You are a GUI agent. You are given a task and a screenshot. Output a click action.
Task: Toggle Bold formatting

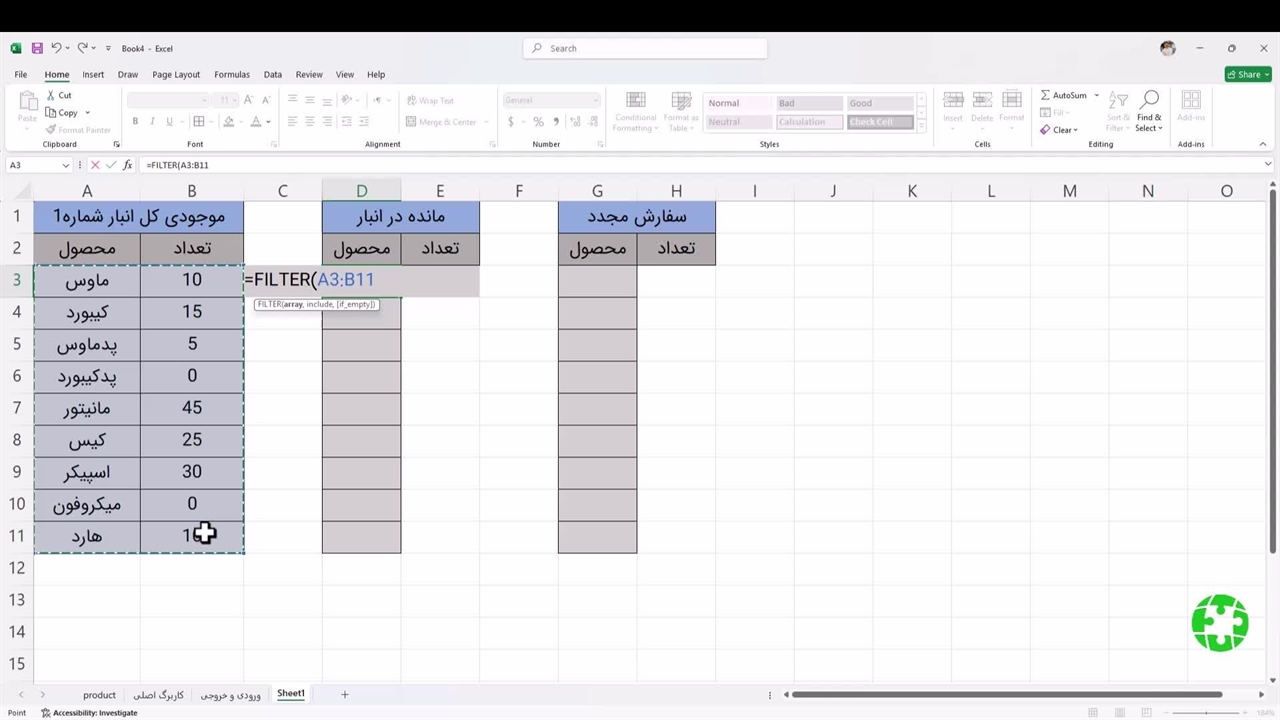point(135,122)
